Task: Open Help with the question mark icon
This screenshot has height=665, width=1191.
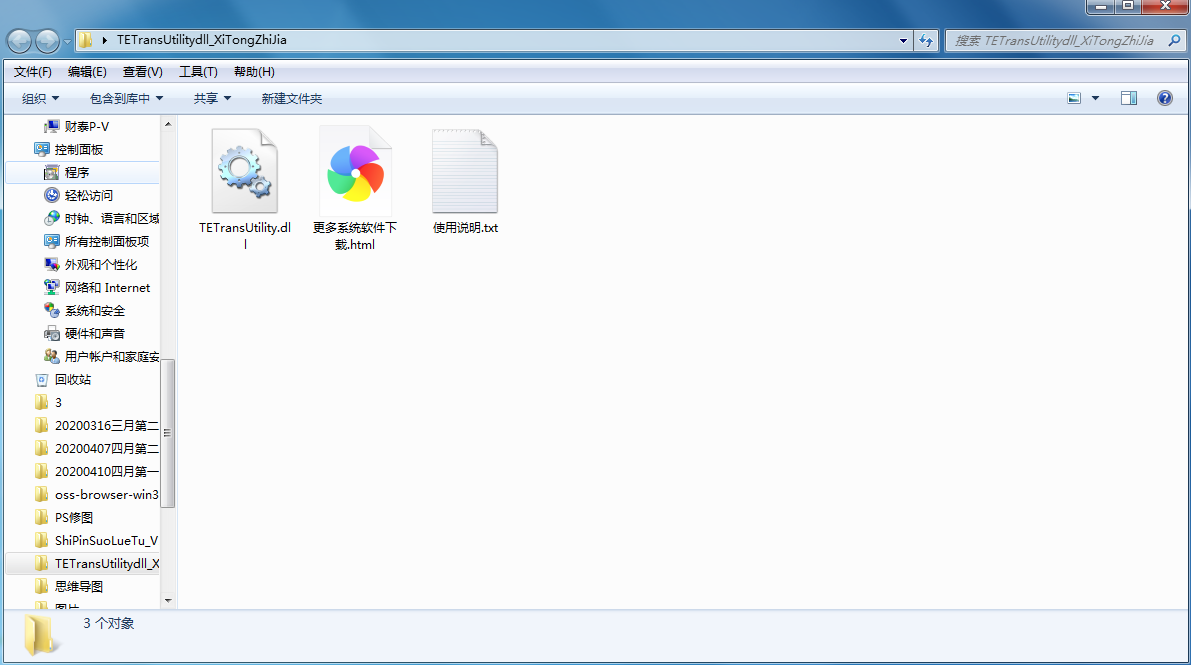Action: pos(1164,98)
